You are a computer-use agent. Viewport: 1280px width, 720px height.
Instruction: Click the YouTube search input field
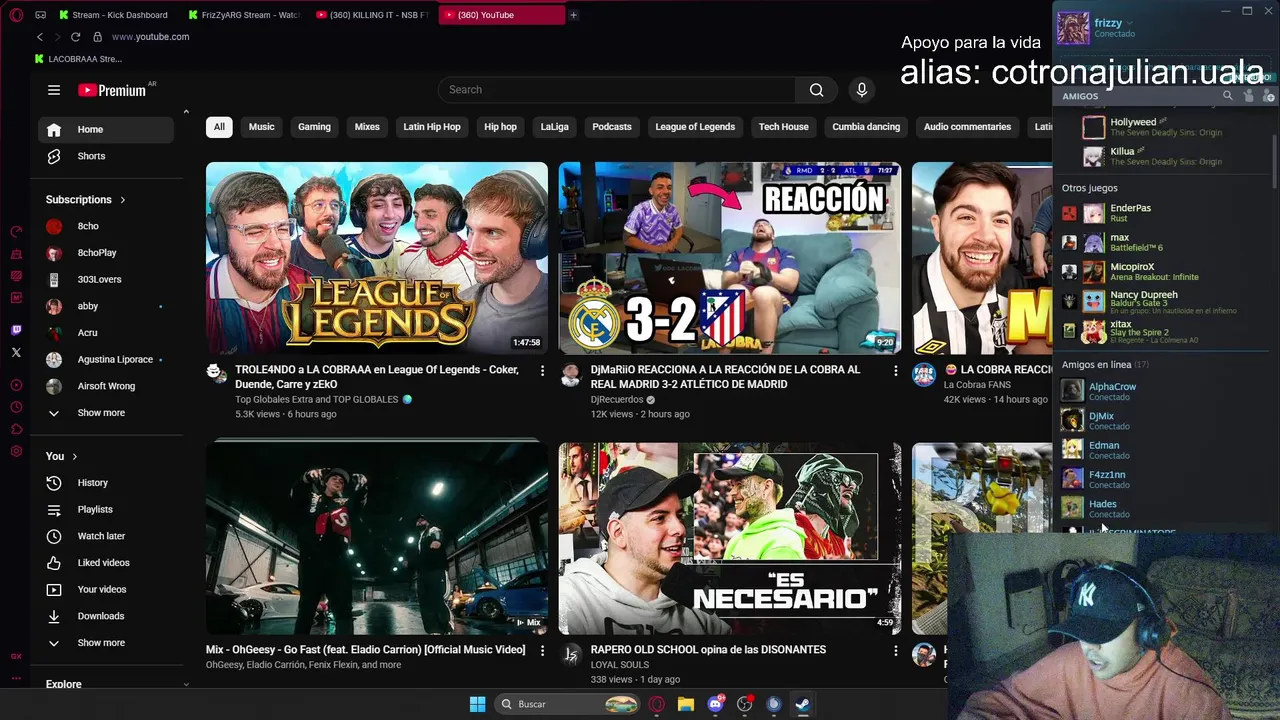[616, 90]
